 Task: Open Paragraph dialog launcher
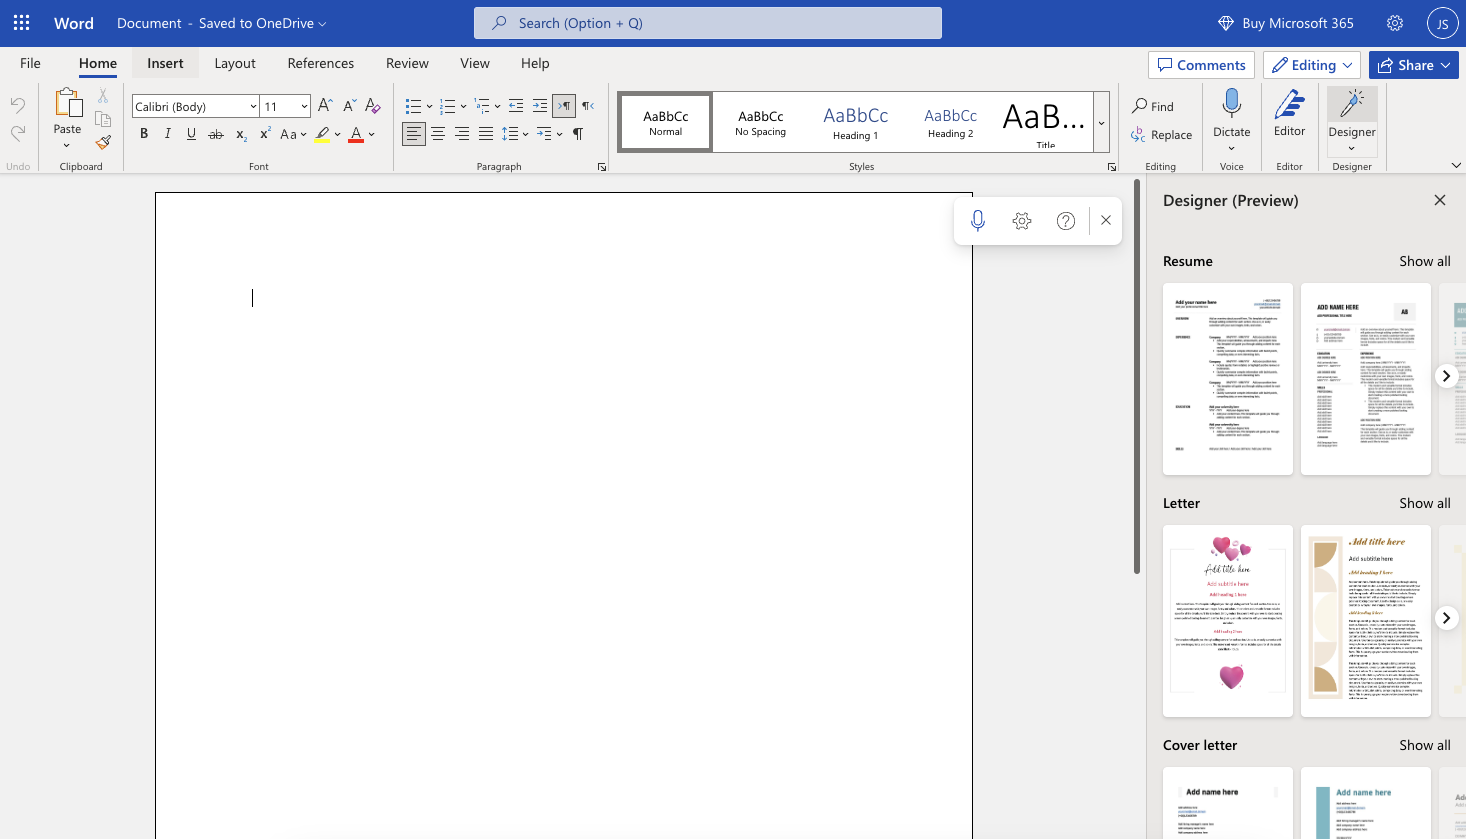coord(602,167)
